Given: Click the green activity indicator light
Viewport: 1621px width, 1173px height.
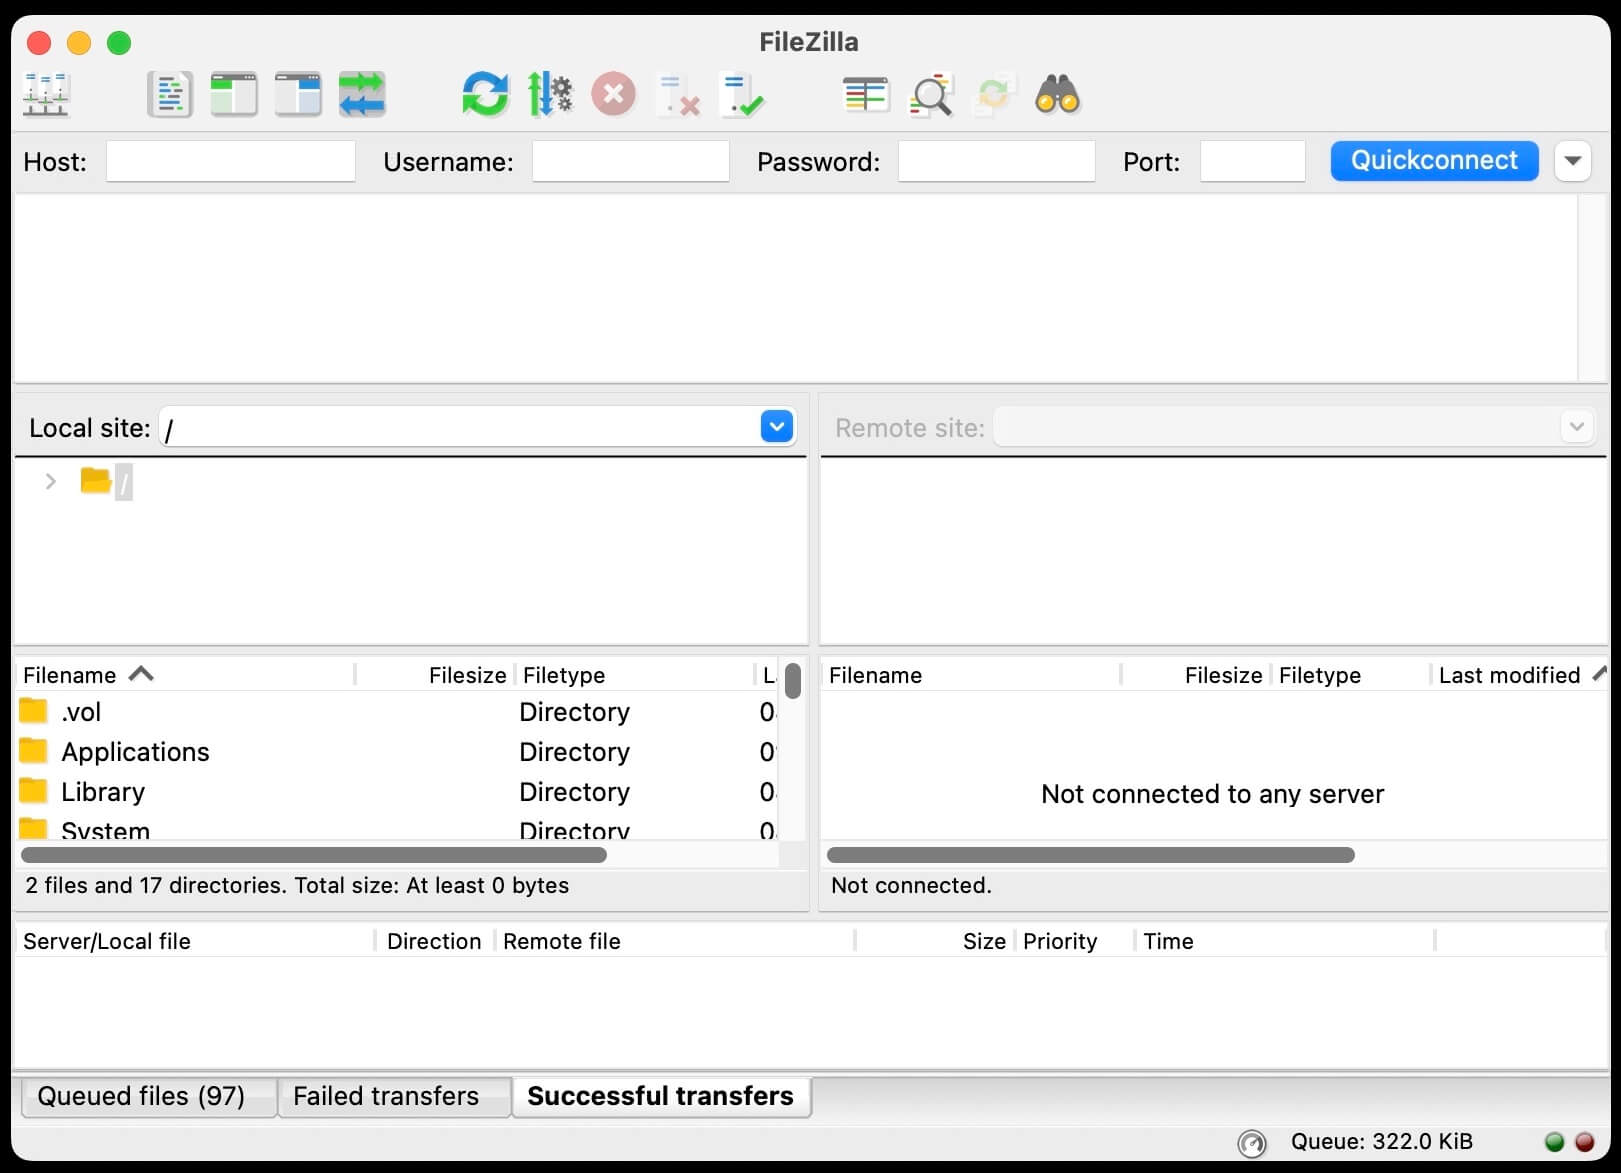Looking at the screenshot, I should point(1554,1142).
